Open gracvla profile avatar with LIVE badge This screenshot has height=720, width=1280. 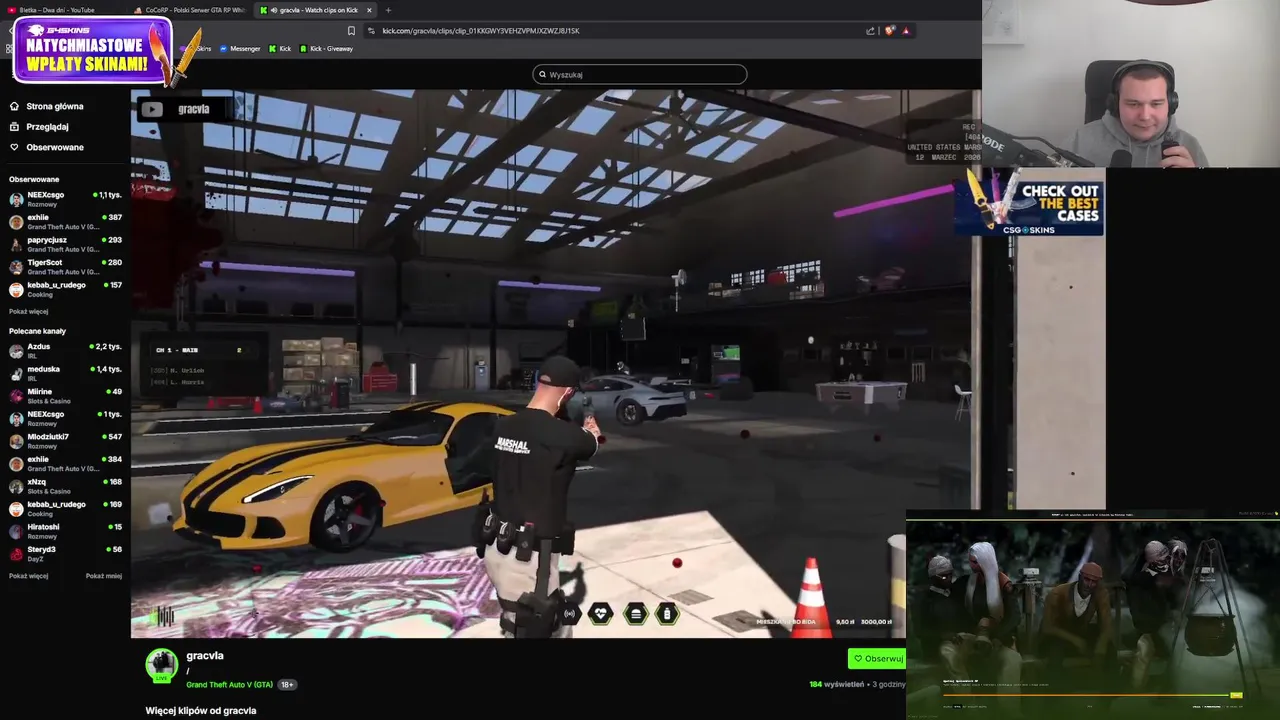click(162, 666)
